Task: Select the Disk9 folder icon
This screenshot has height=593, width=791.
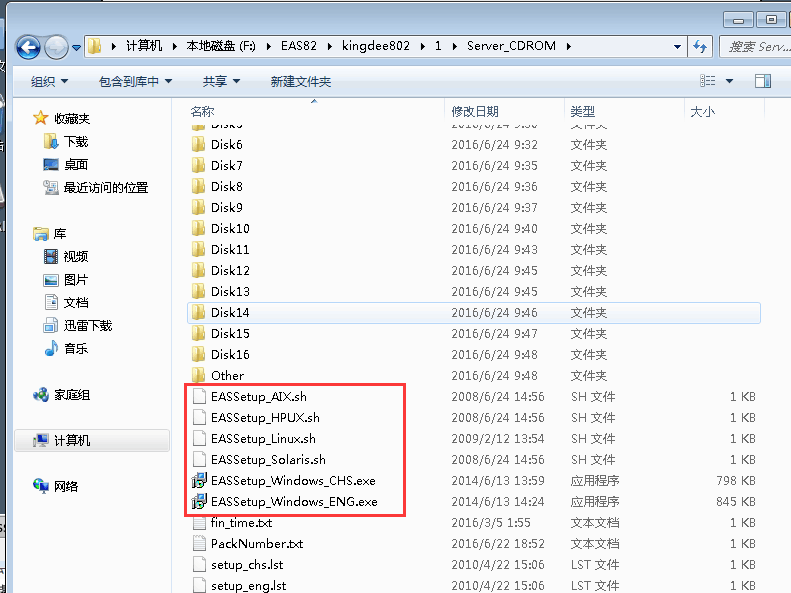Action: pos(199,207)
